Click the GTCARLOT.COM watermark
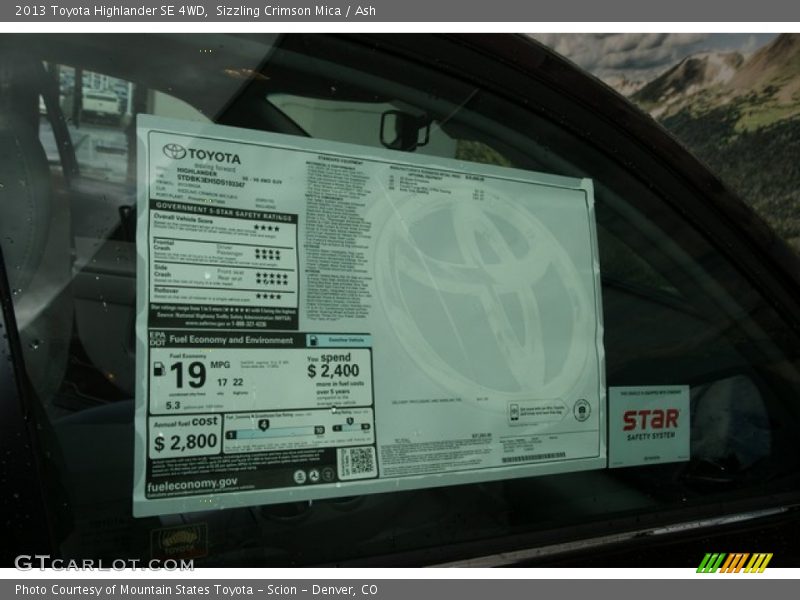The image size is (800, 600). (103, 563)
